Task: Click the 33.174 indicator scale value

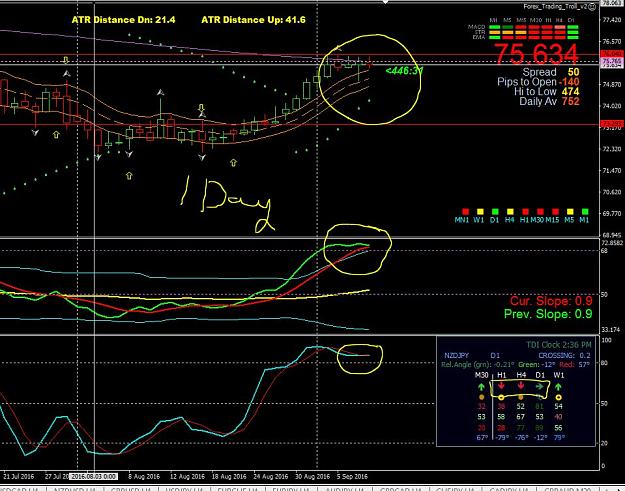Action: 610,330
